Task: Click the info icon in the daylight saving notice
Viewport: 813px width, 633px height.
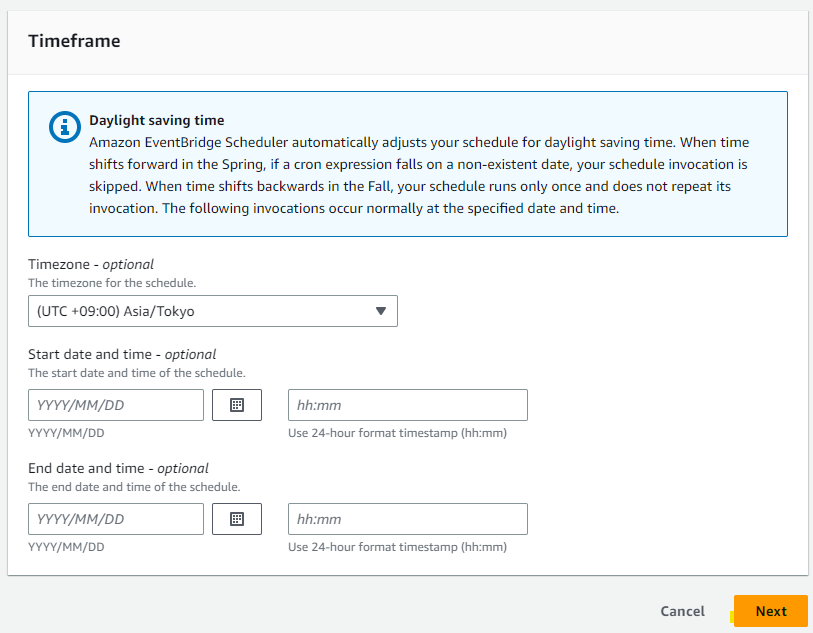Action: click(65, 127)
